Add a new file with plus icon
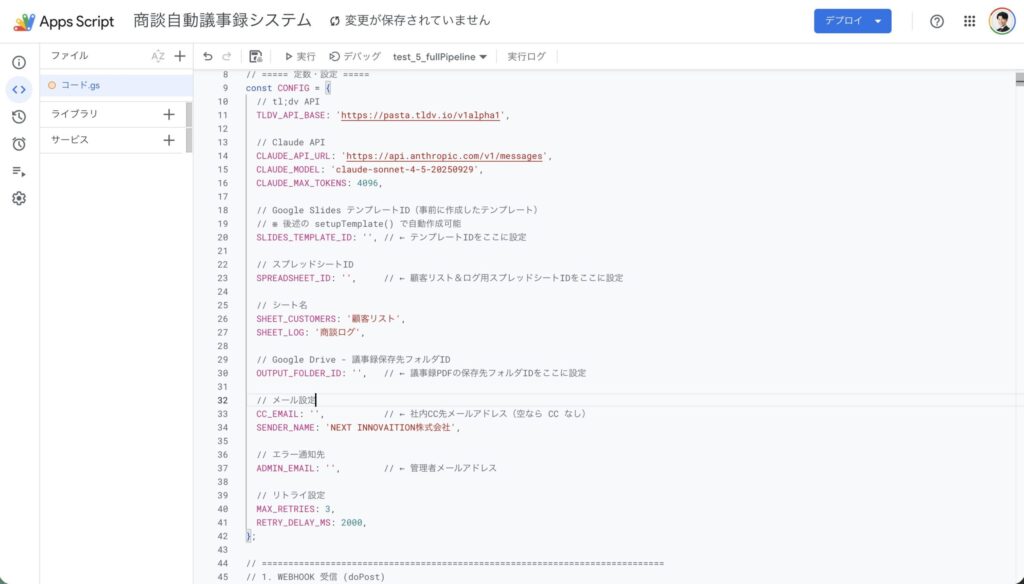The image size is (1024, 584). coord(180,57)
